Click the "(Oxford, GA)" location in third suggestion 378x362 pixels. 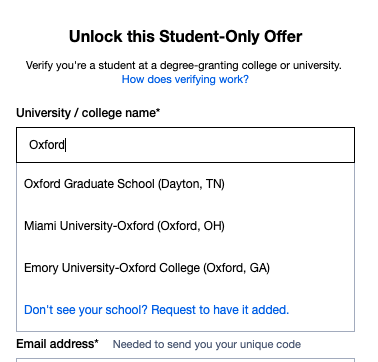[x=237, y=268]
